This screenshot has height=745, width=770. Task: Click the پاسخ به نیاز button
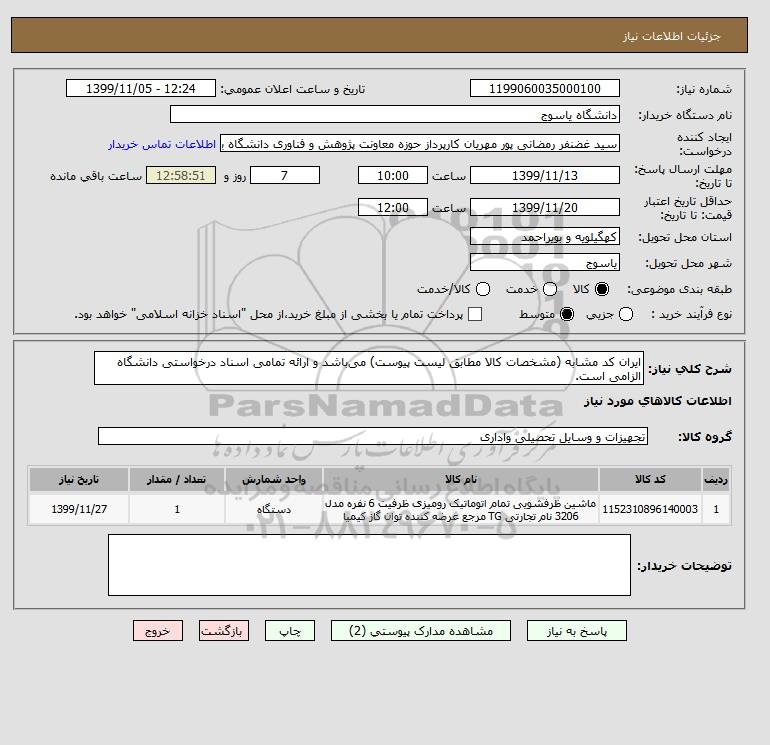[577, 631]
